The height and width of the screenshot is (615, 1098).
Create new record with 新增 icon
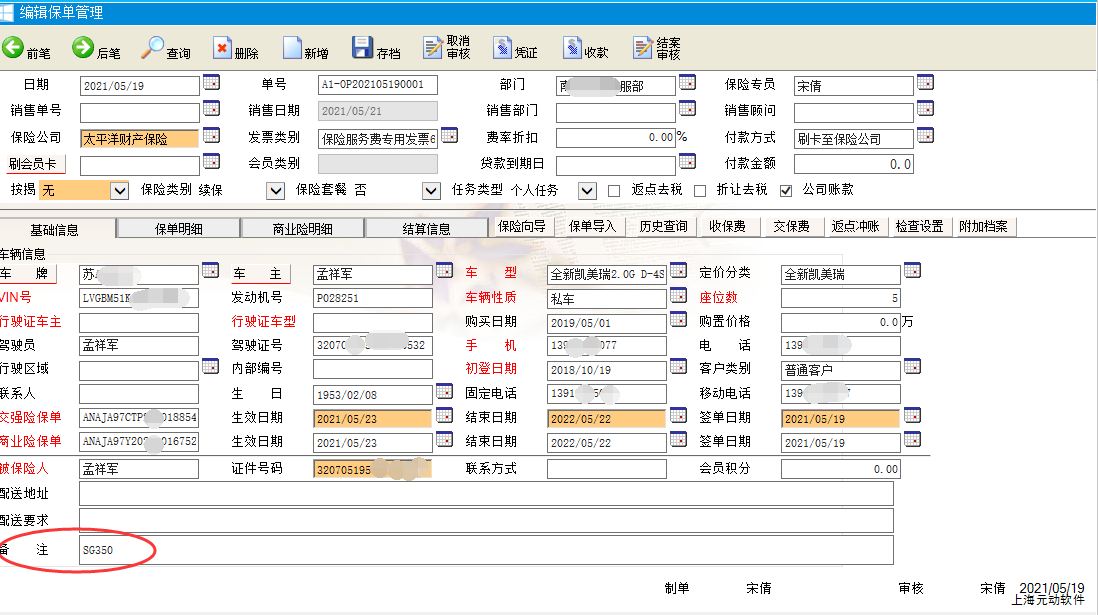coord(292,48)
